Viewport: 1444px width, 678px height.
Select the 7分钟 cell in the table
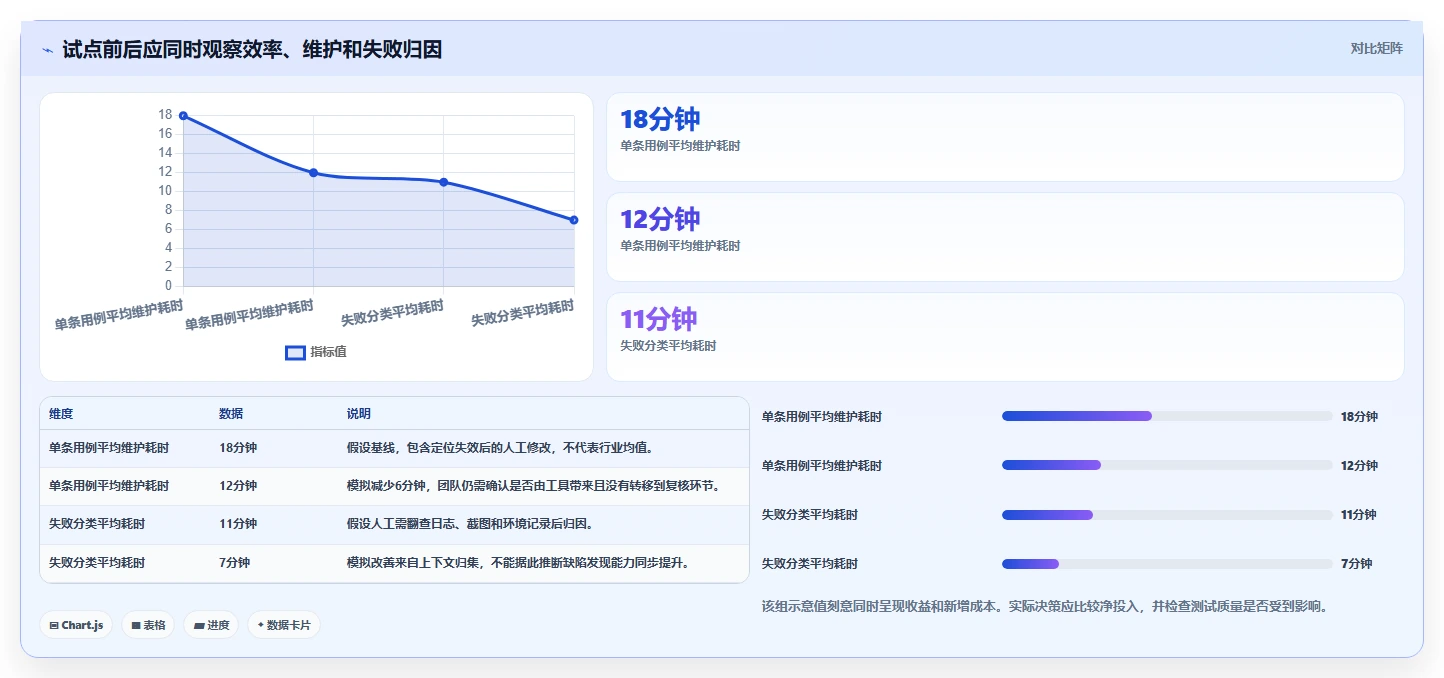tap(235, 563)
